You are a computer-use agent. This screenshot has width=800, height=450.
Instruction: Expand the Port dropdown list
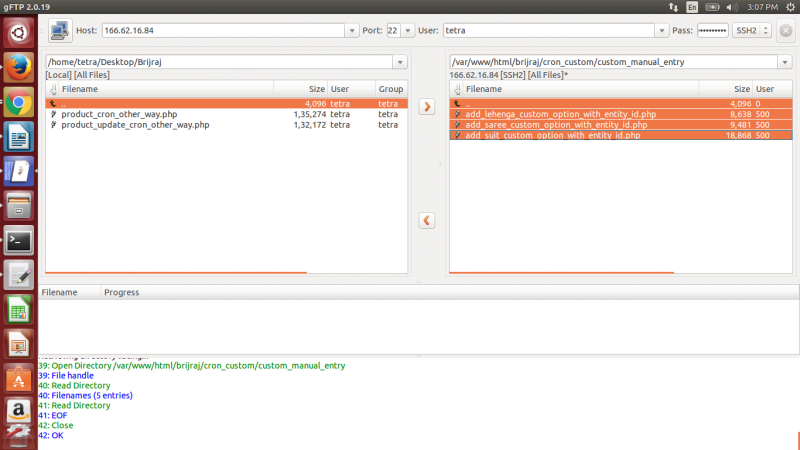(x=407, y=31)
